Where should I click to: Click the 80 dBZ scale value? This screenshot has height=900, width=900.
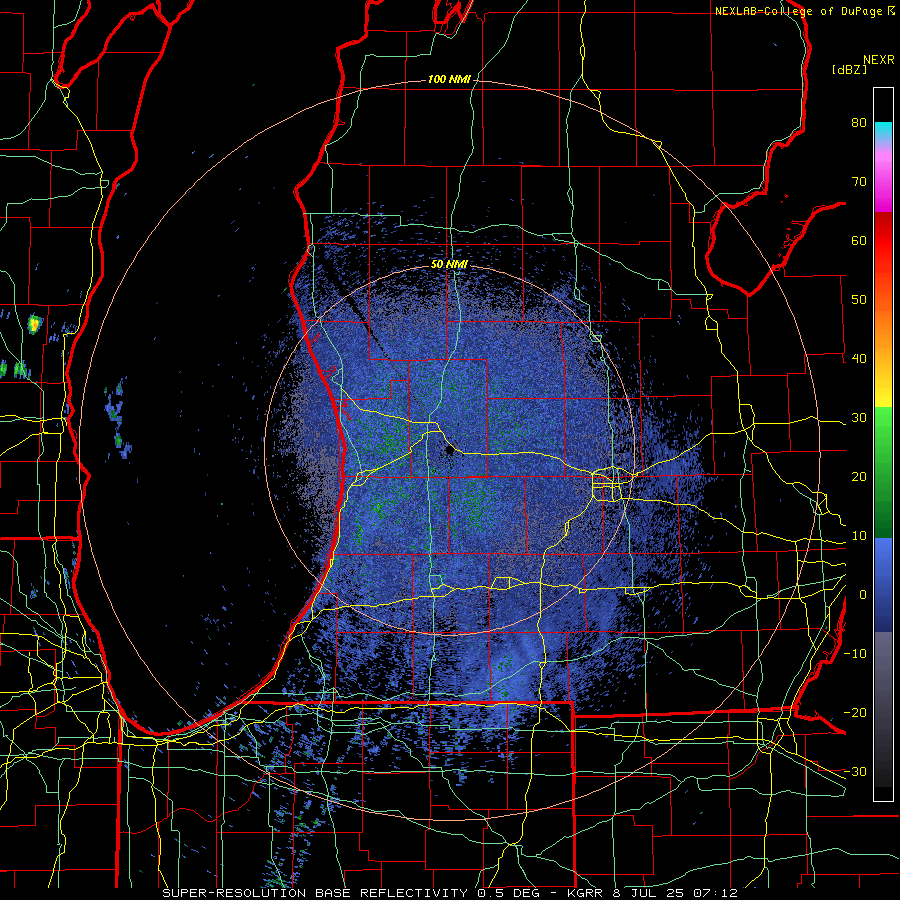[x=859, y=122]
